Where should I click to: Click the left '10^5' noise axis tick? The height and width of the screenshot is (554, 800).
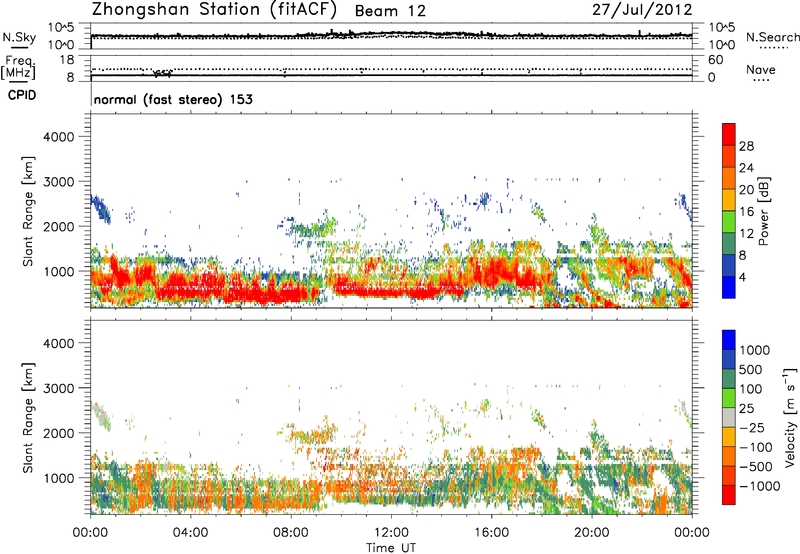pos(61,28)
